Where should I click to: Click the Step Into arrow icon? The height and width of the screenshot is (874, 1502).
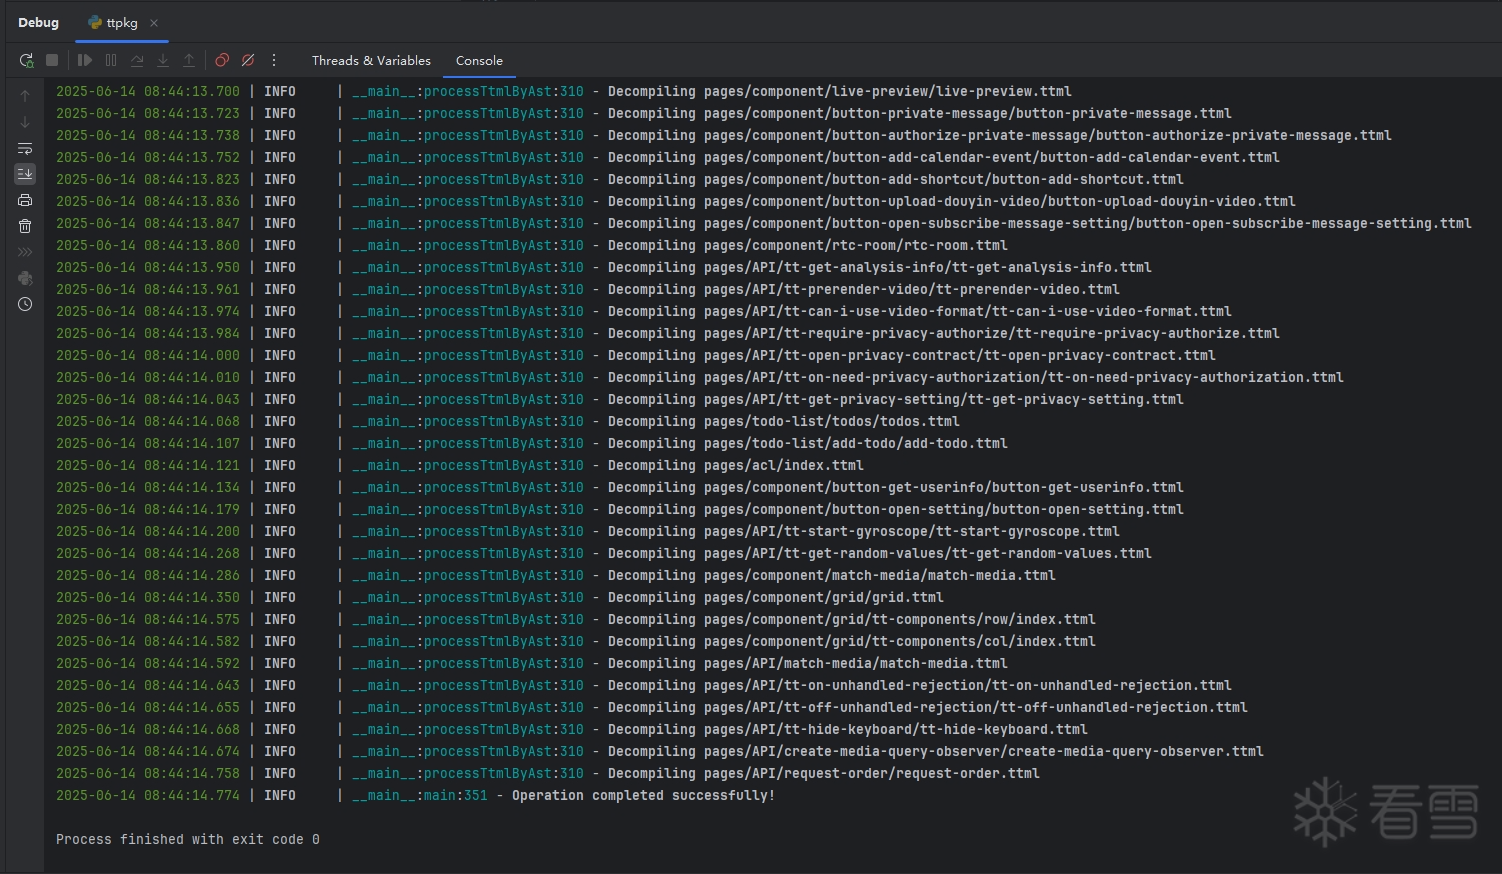click(163, 60)
